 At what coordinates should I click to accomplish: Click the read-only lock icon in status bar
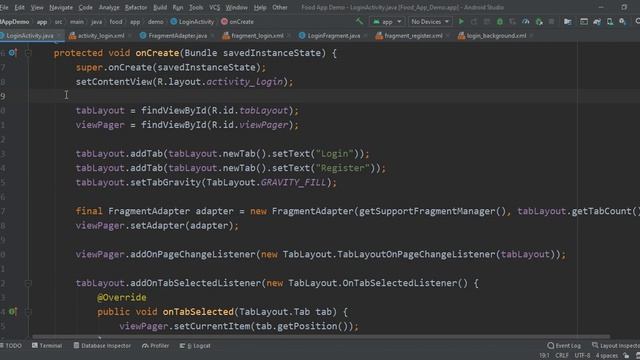(627, 356)
